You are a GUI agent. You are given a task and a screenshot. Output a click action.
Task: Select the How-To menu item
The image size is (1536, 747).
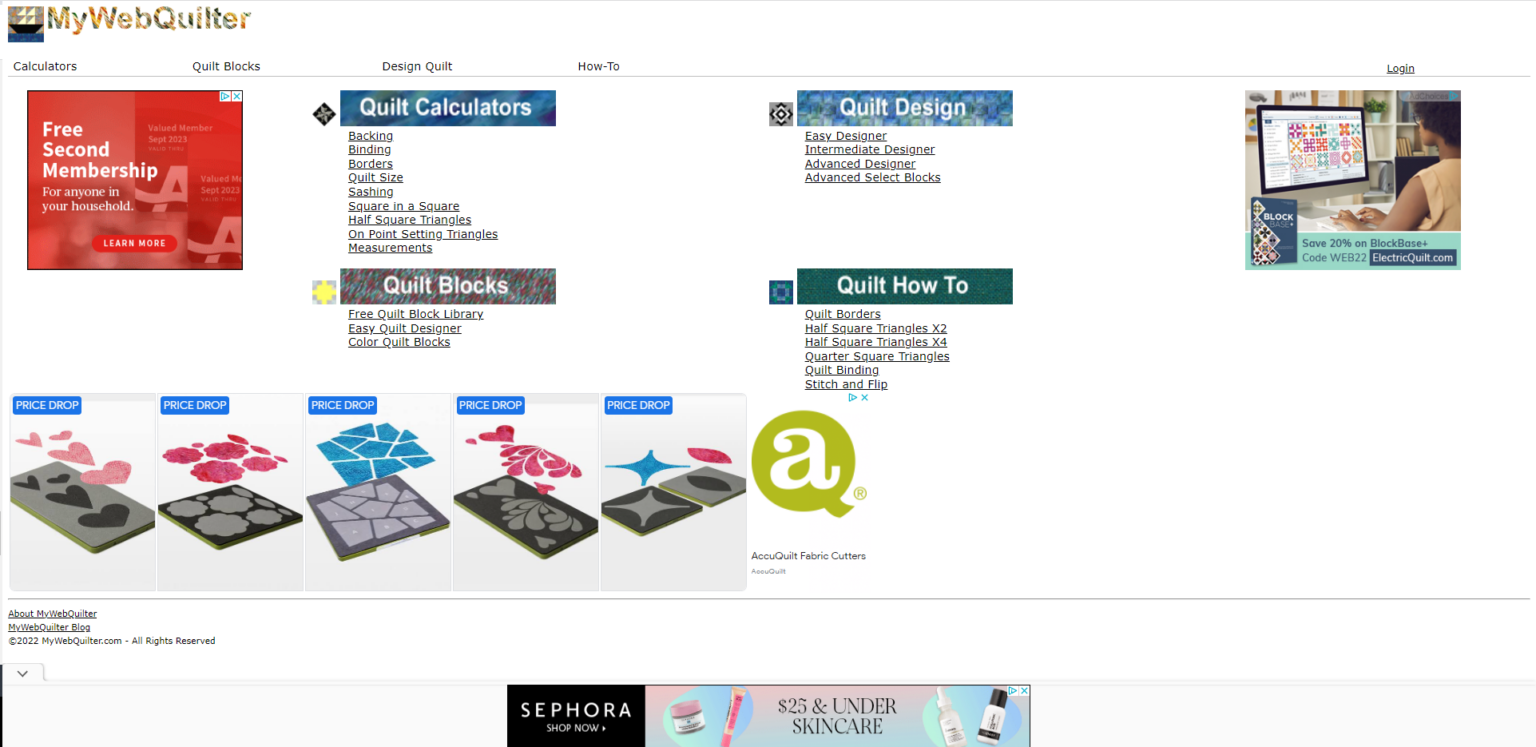pos(598,66)
